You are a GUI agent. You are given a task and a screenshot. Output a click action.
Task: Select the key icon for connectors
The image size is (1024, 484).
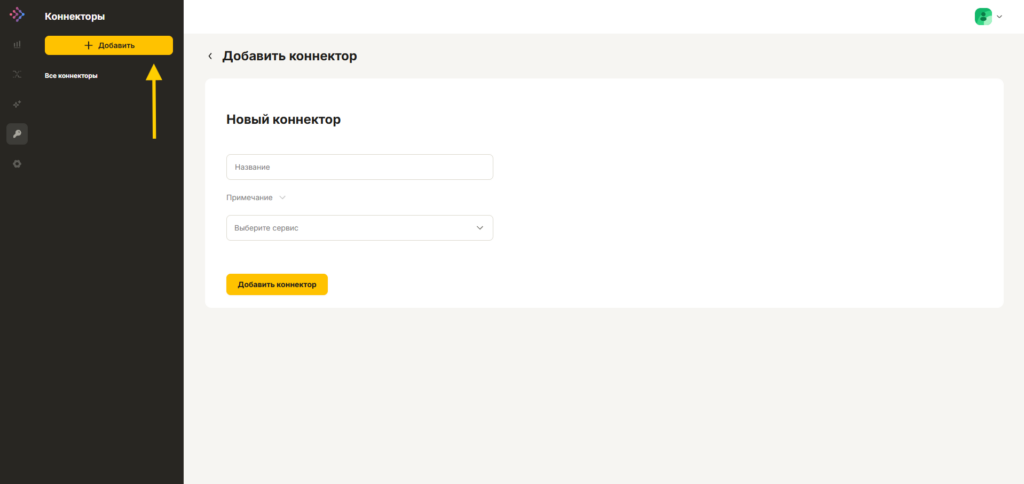click(x=17, y=134)
